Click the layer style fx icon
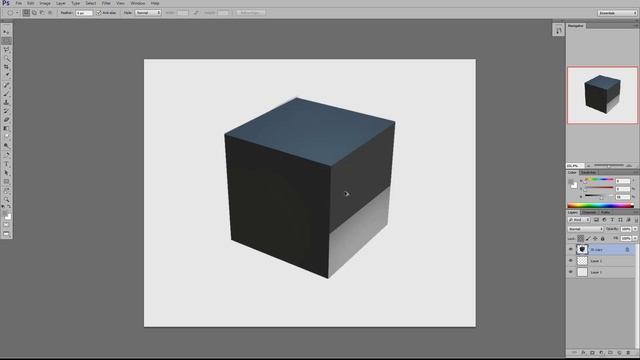The width and height of the screenshot is (640, 360). coord(583,353)
